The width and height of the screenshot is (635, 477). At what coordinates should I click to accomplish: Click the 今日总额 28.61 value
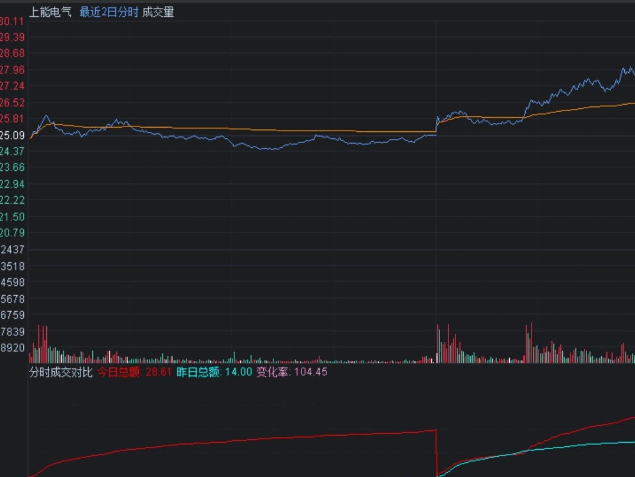point(134,372)
